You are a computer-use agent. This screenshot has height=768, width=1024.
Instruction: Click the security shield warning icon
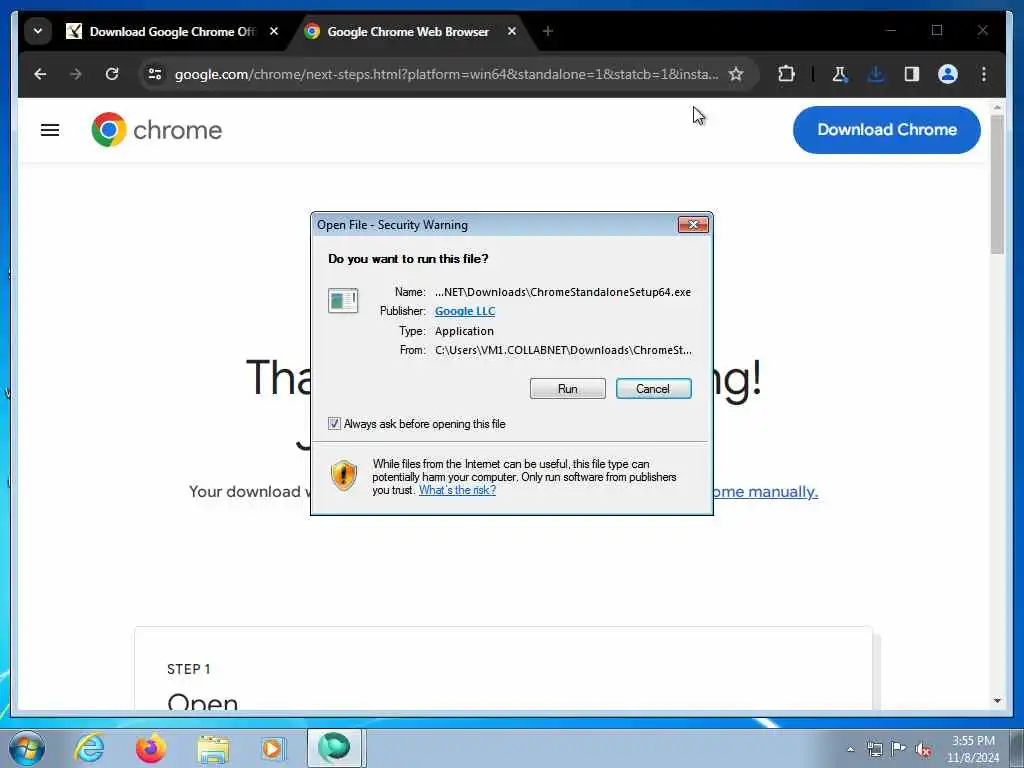(x=343, y=476)
